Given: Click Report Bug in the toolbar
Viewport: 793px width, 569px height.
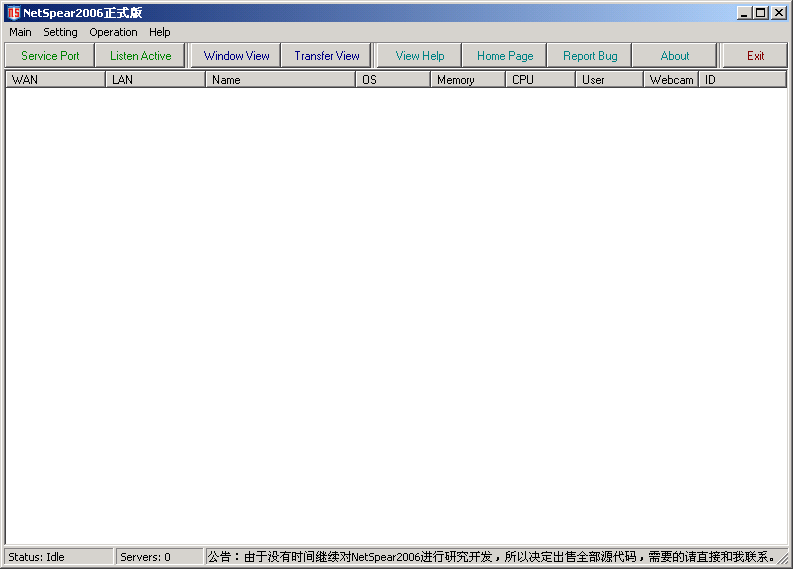Looking at the screenshot, I should click(x=590, y=56).
